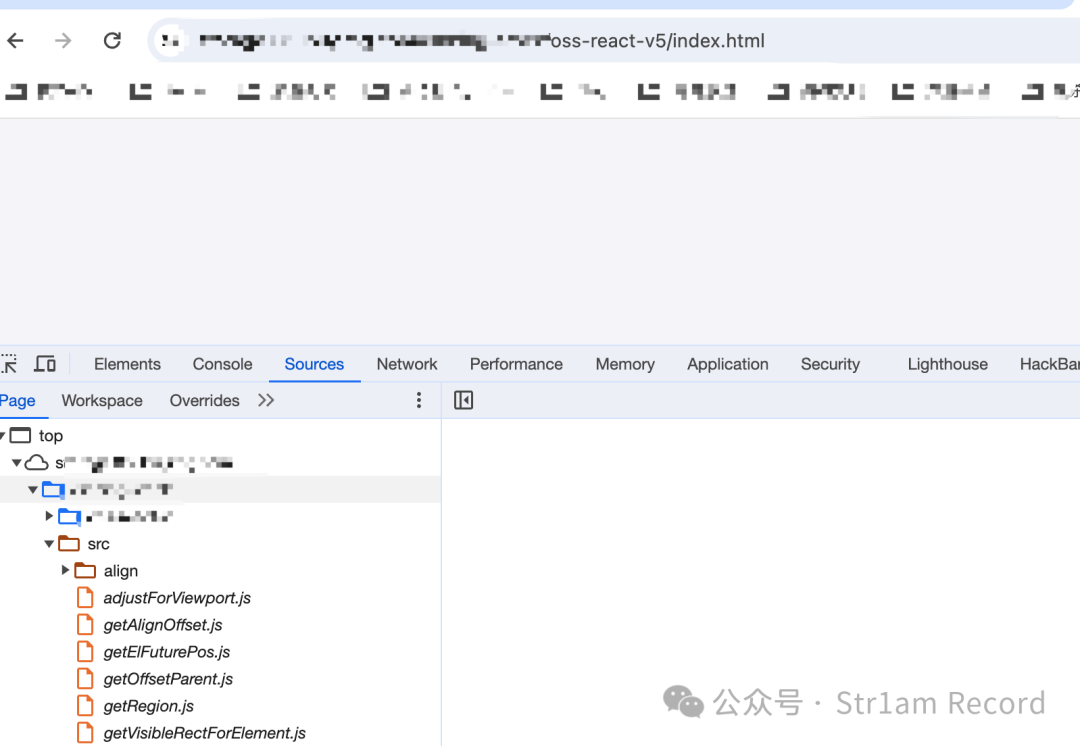Switch to the Network tab
The width and height of the screenshot is (1080, 746).
tap(406, 364)
